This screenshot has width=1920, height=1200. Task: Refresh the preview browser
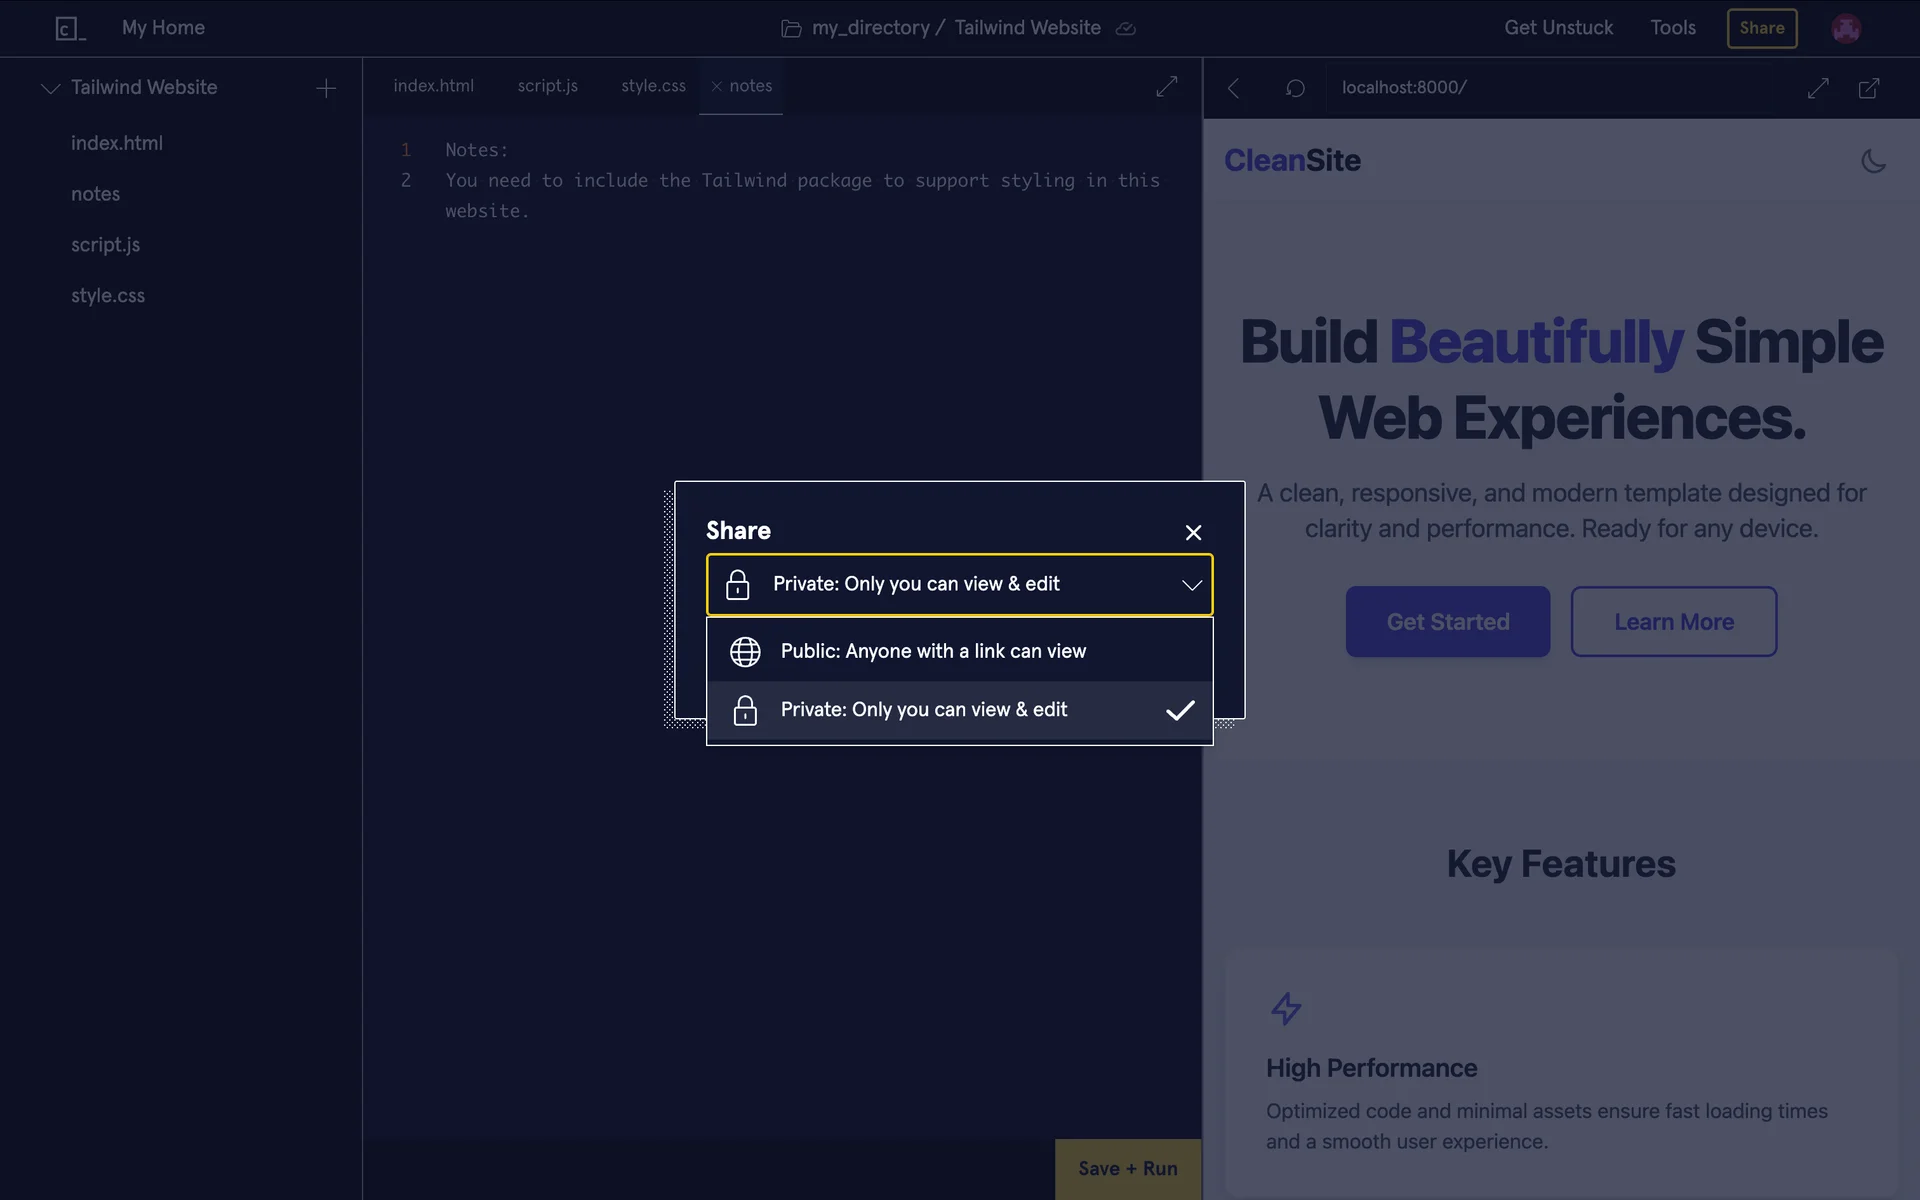pos(1295,88)
